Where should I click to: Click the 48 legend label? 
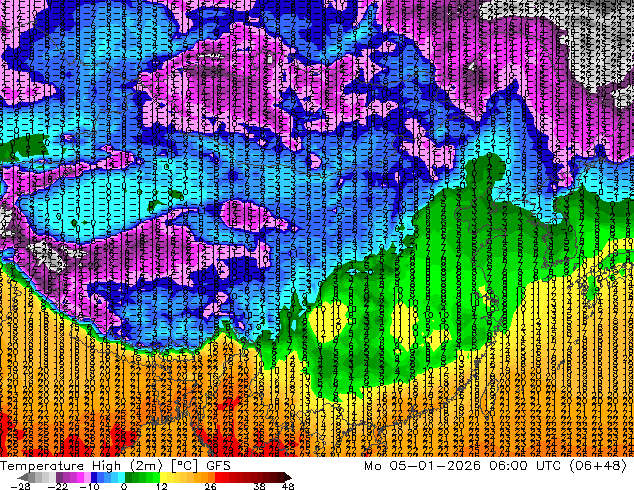(288, 486)
